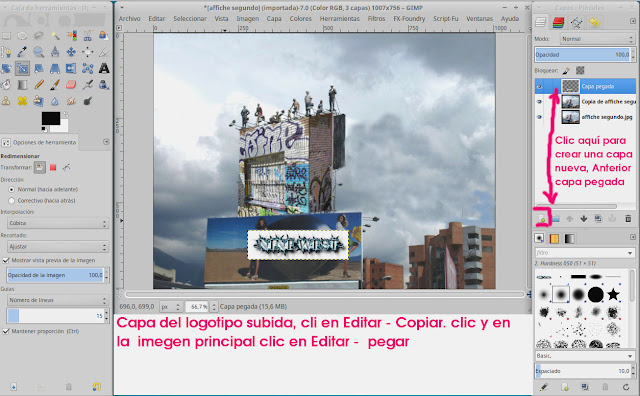Lower the layer with down arrow icon
Viewport: 640px width, 396px height.
click(584, 219)
